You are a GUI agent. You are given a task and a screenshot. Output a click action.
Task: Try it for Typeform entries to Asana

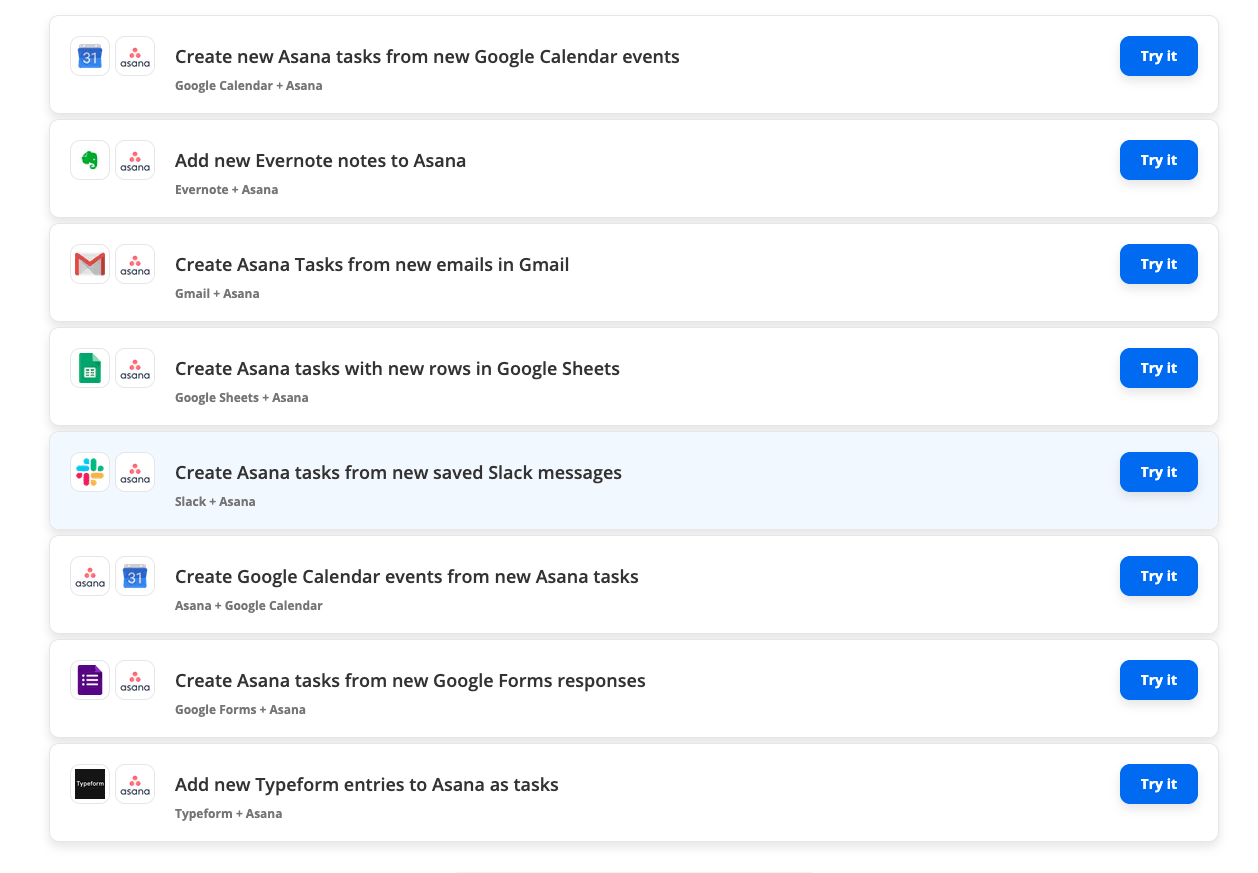1158,784
